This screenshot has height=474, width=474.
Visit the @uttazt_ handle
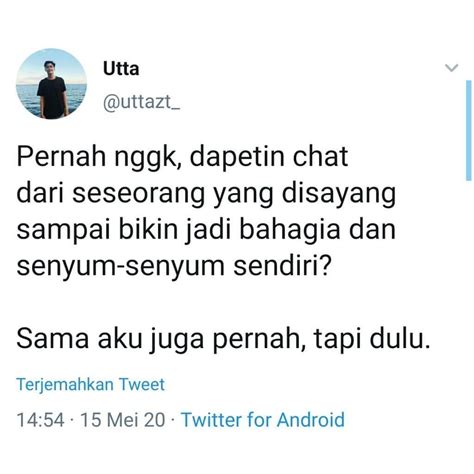point(141,102)
